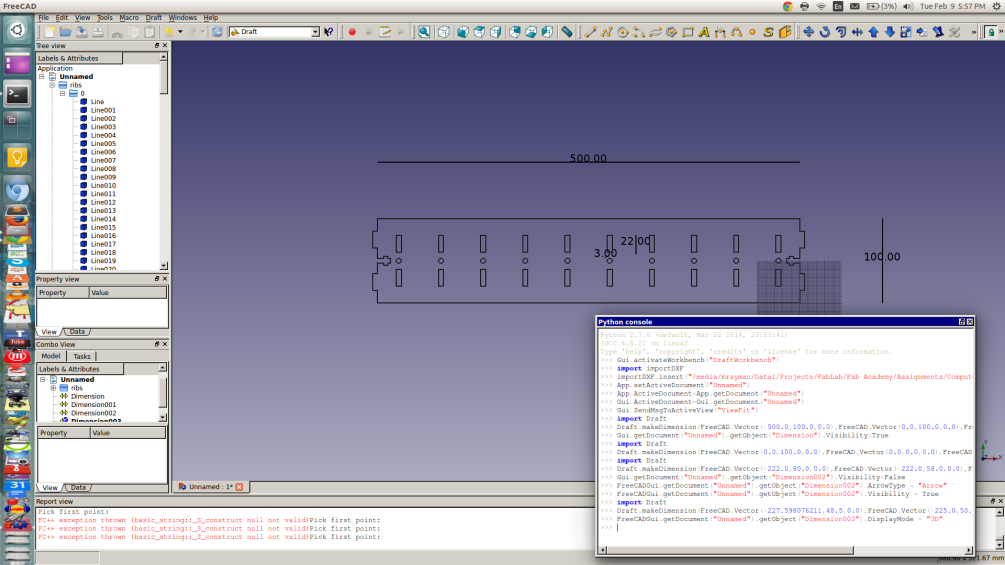
Task: Start macro recording with red button
Action: (x=352, y=32)
